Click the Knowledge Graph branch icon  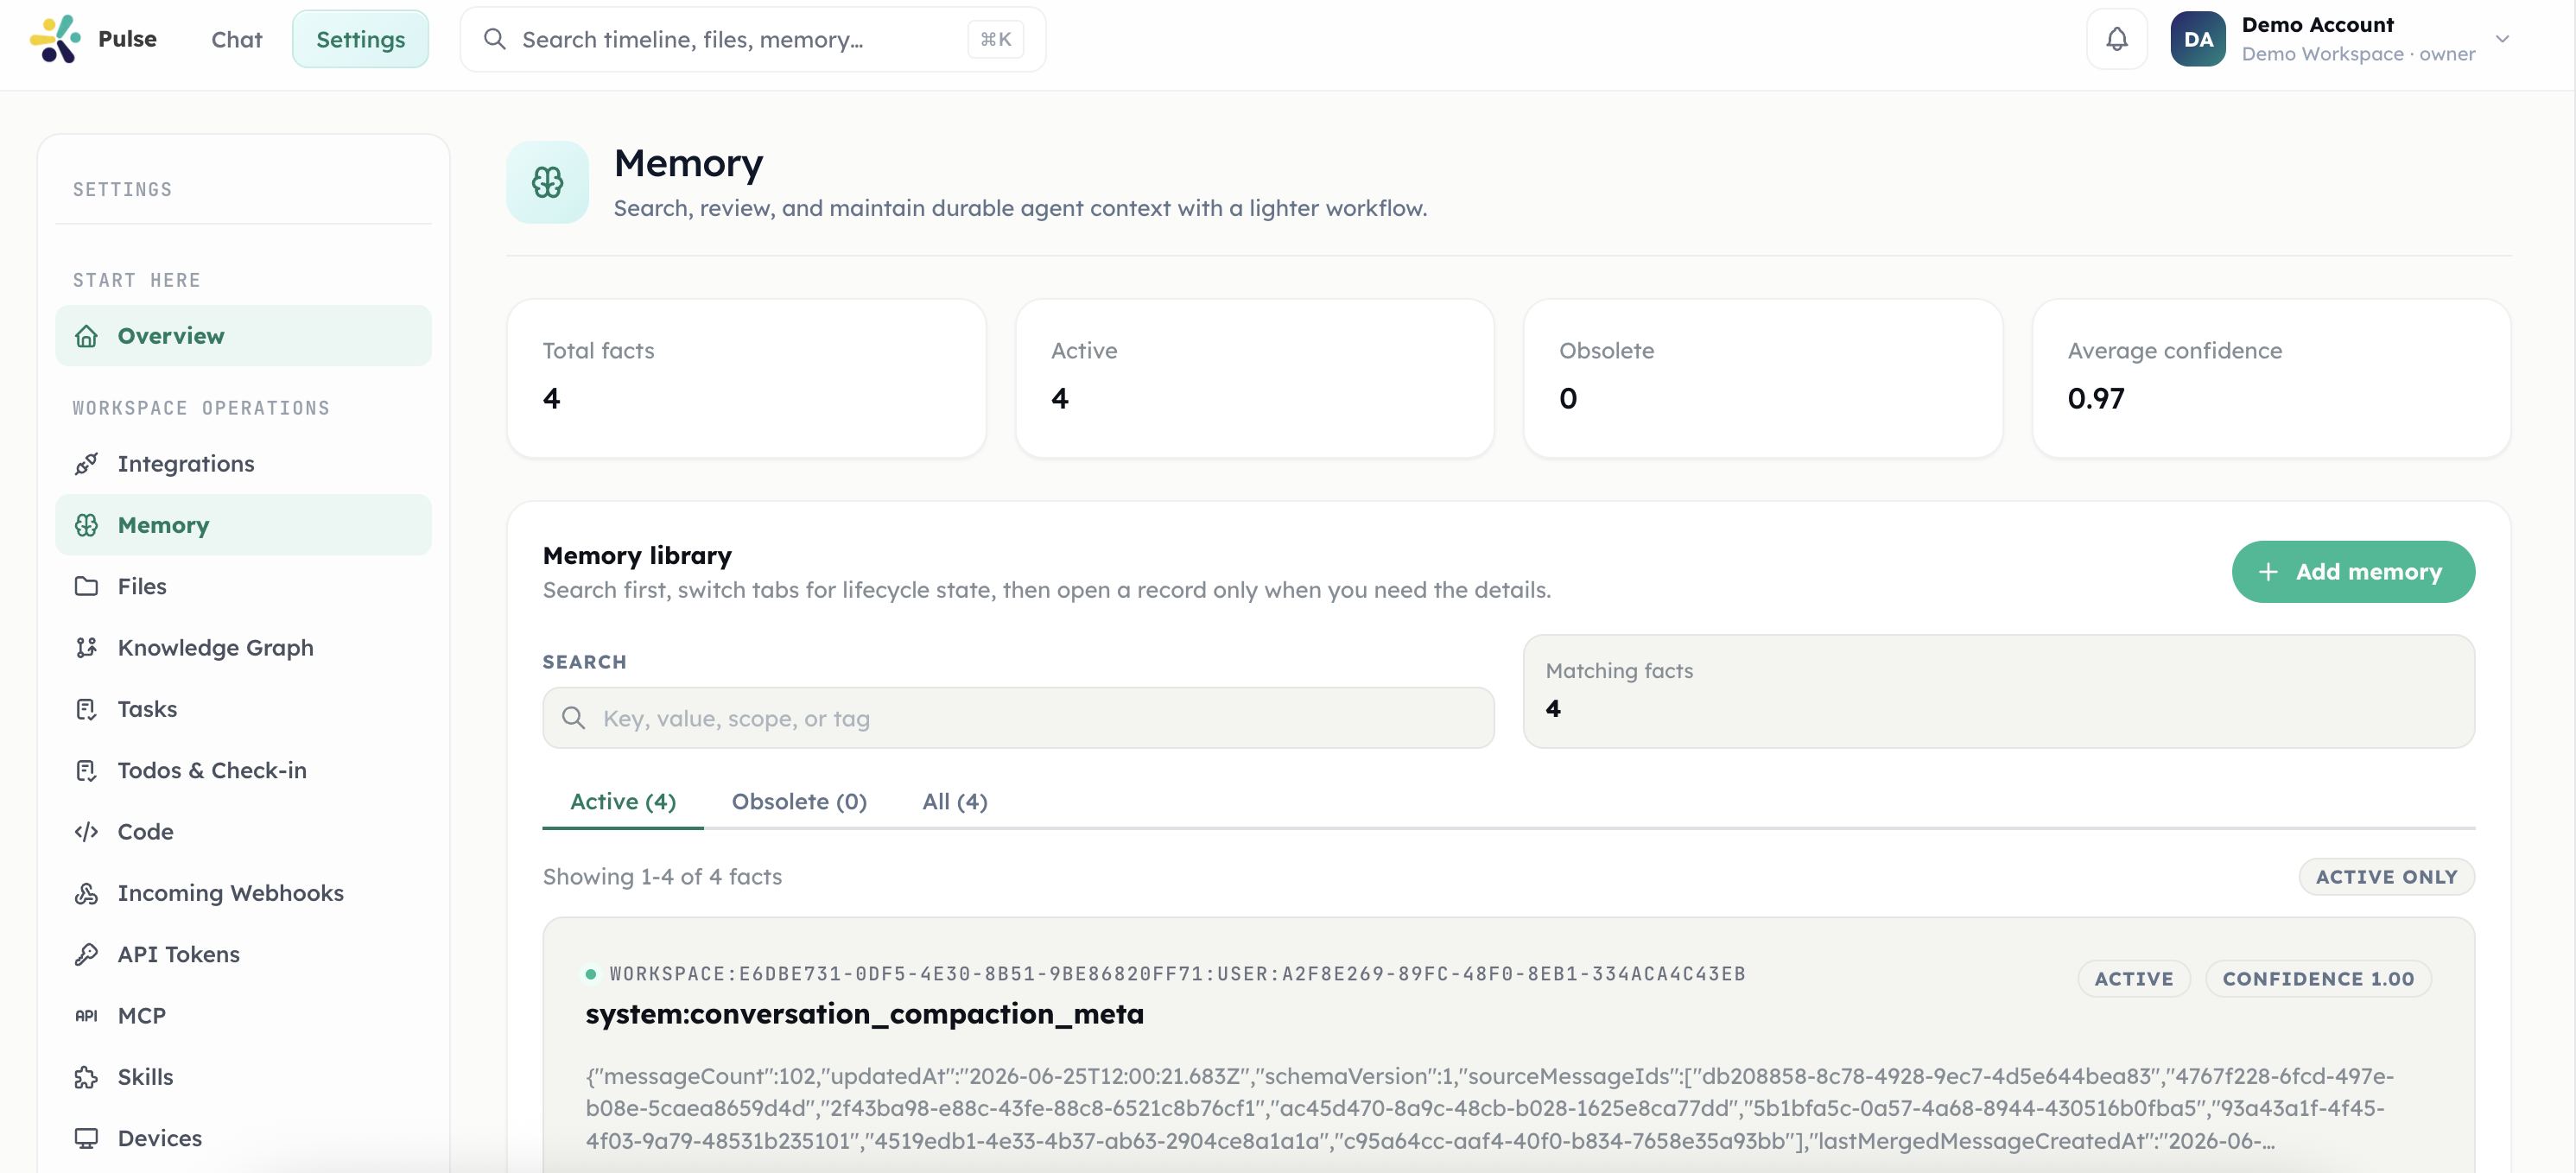pos(87,648)
